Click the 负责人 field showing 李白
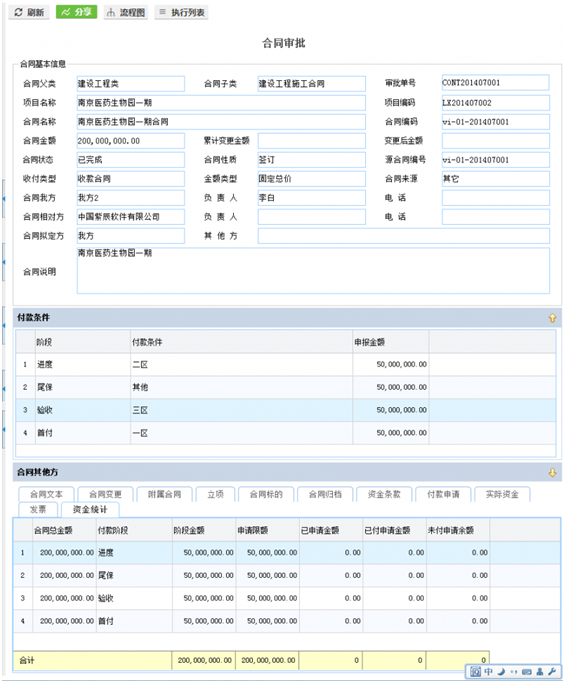The width and height of the screenshot is (563, 681). click(x=311, y=198)
